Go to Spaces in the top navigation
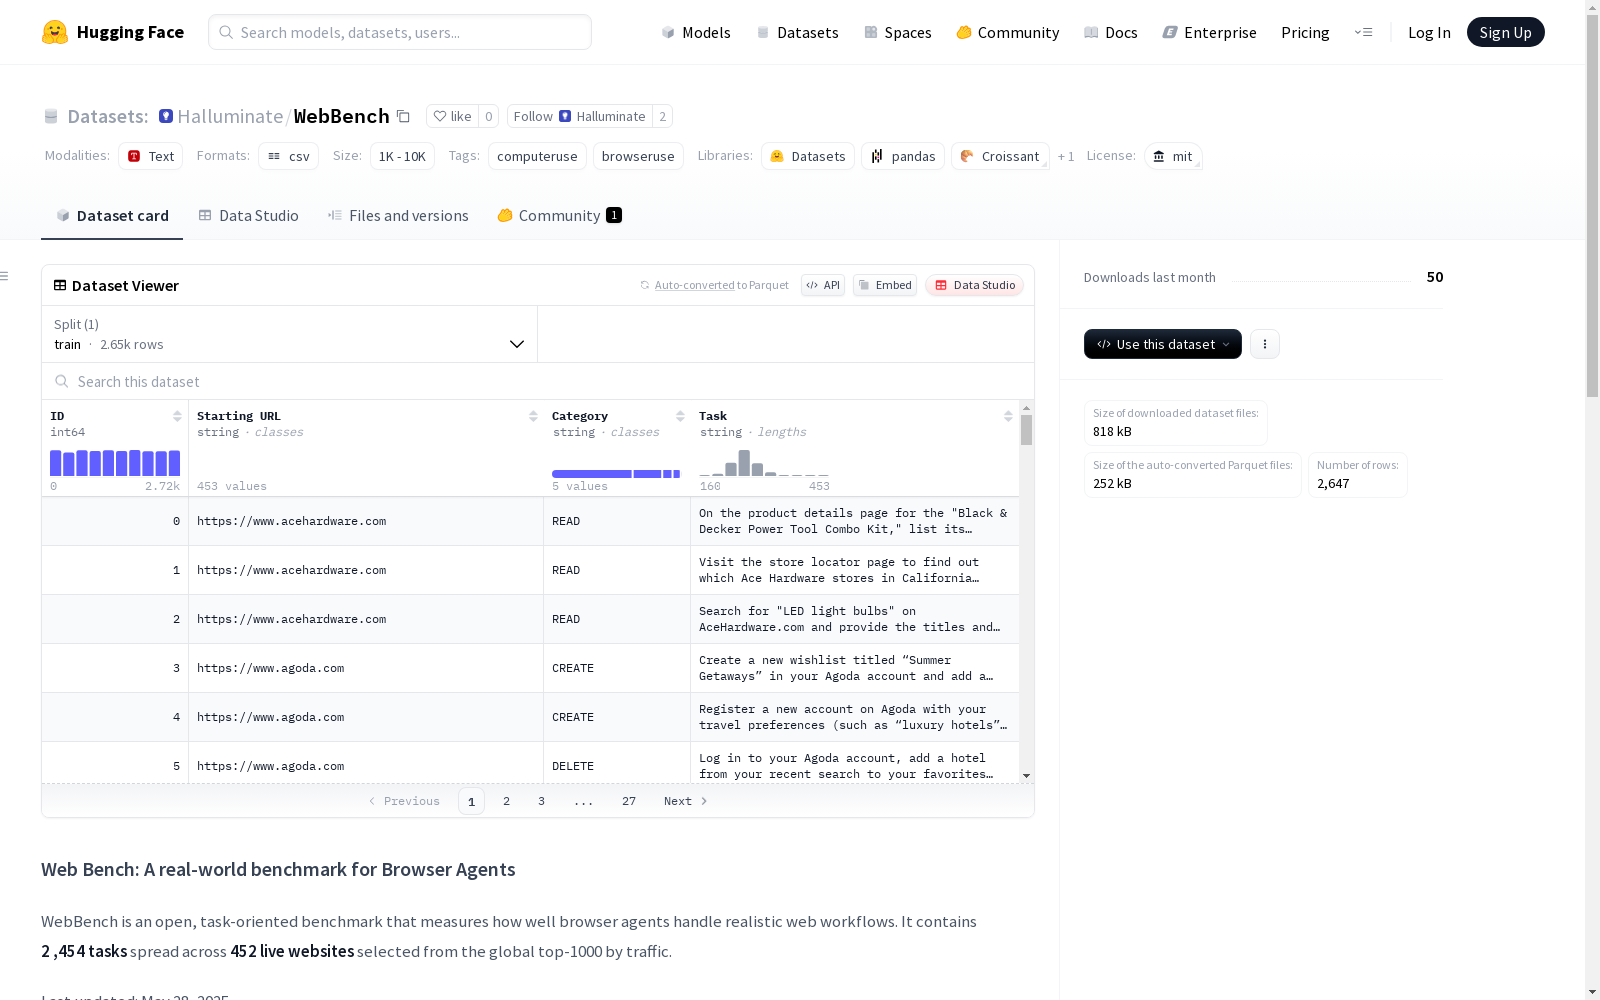 (897, 32)
